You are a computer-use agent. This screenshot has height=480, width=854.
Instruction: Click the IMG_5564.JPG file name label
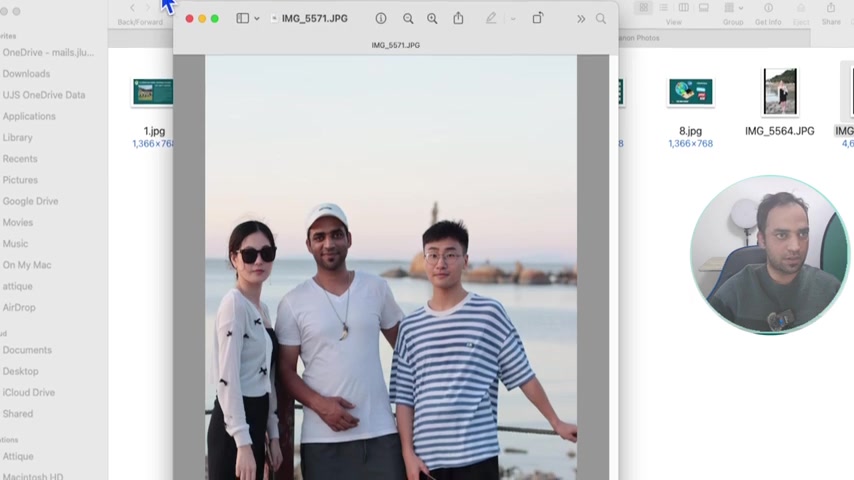point(779,131)
